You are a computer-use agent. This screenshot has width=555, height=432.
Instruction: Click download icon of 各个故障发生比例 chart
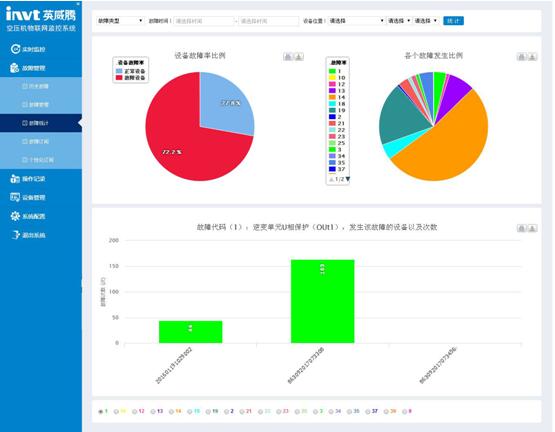[533, 57]
